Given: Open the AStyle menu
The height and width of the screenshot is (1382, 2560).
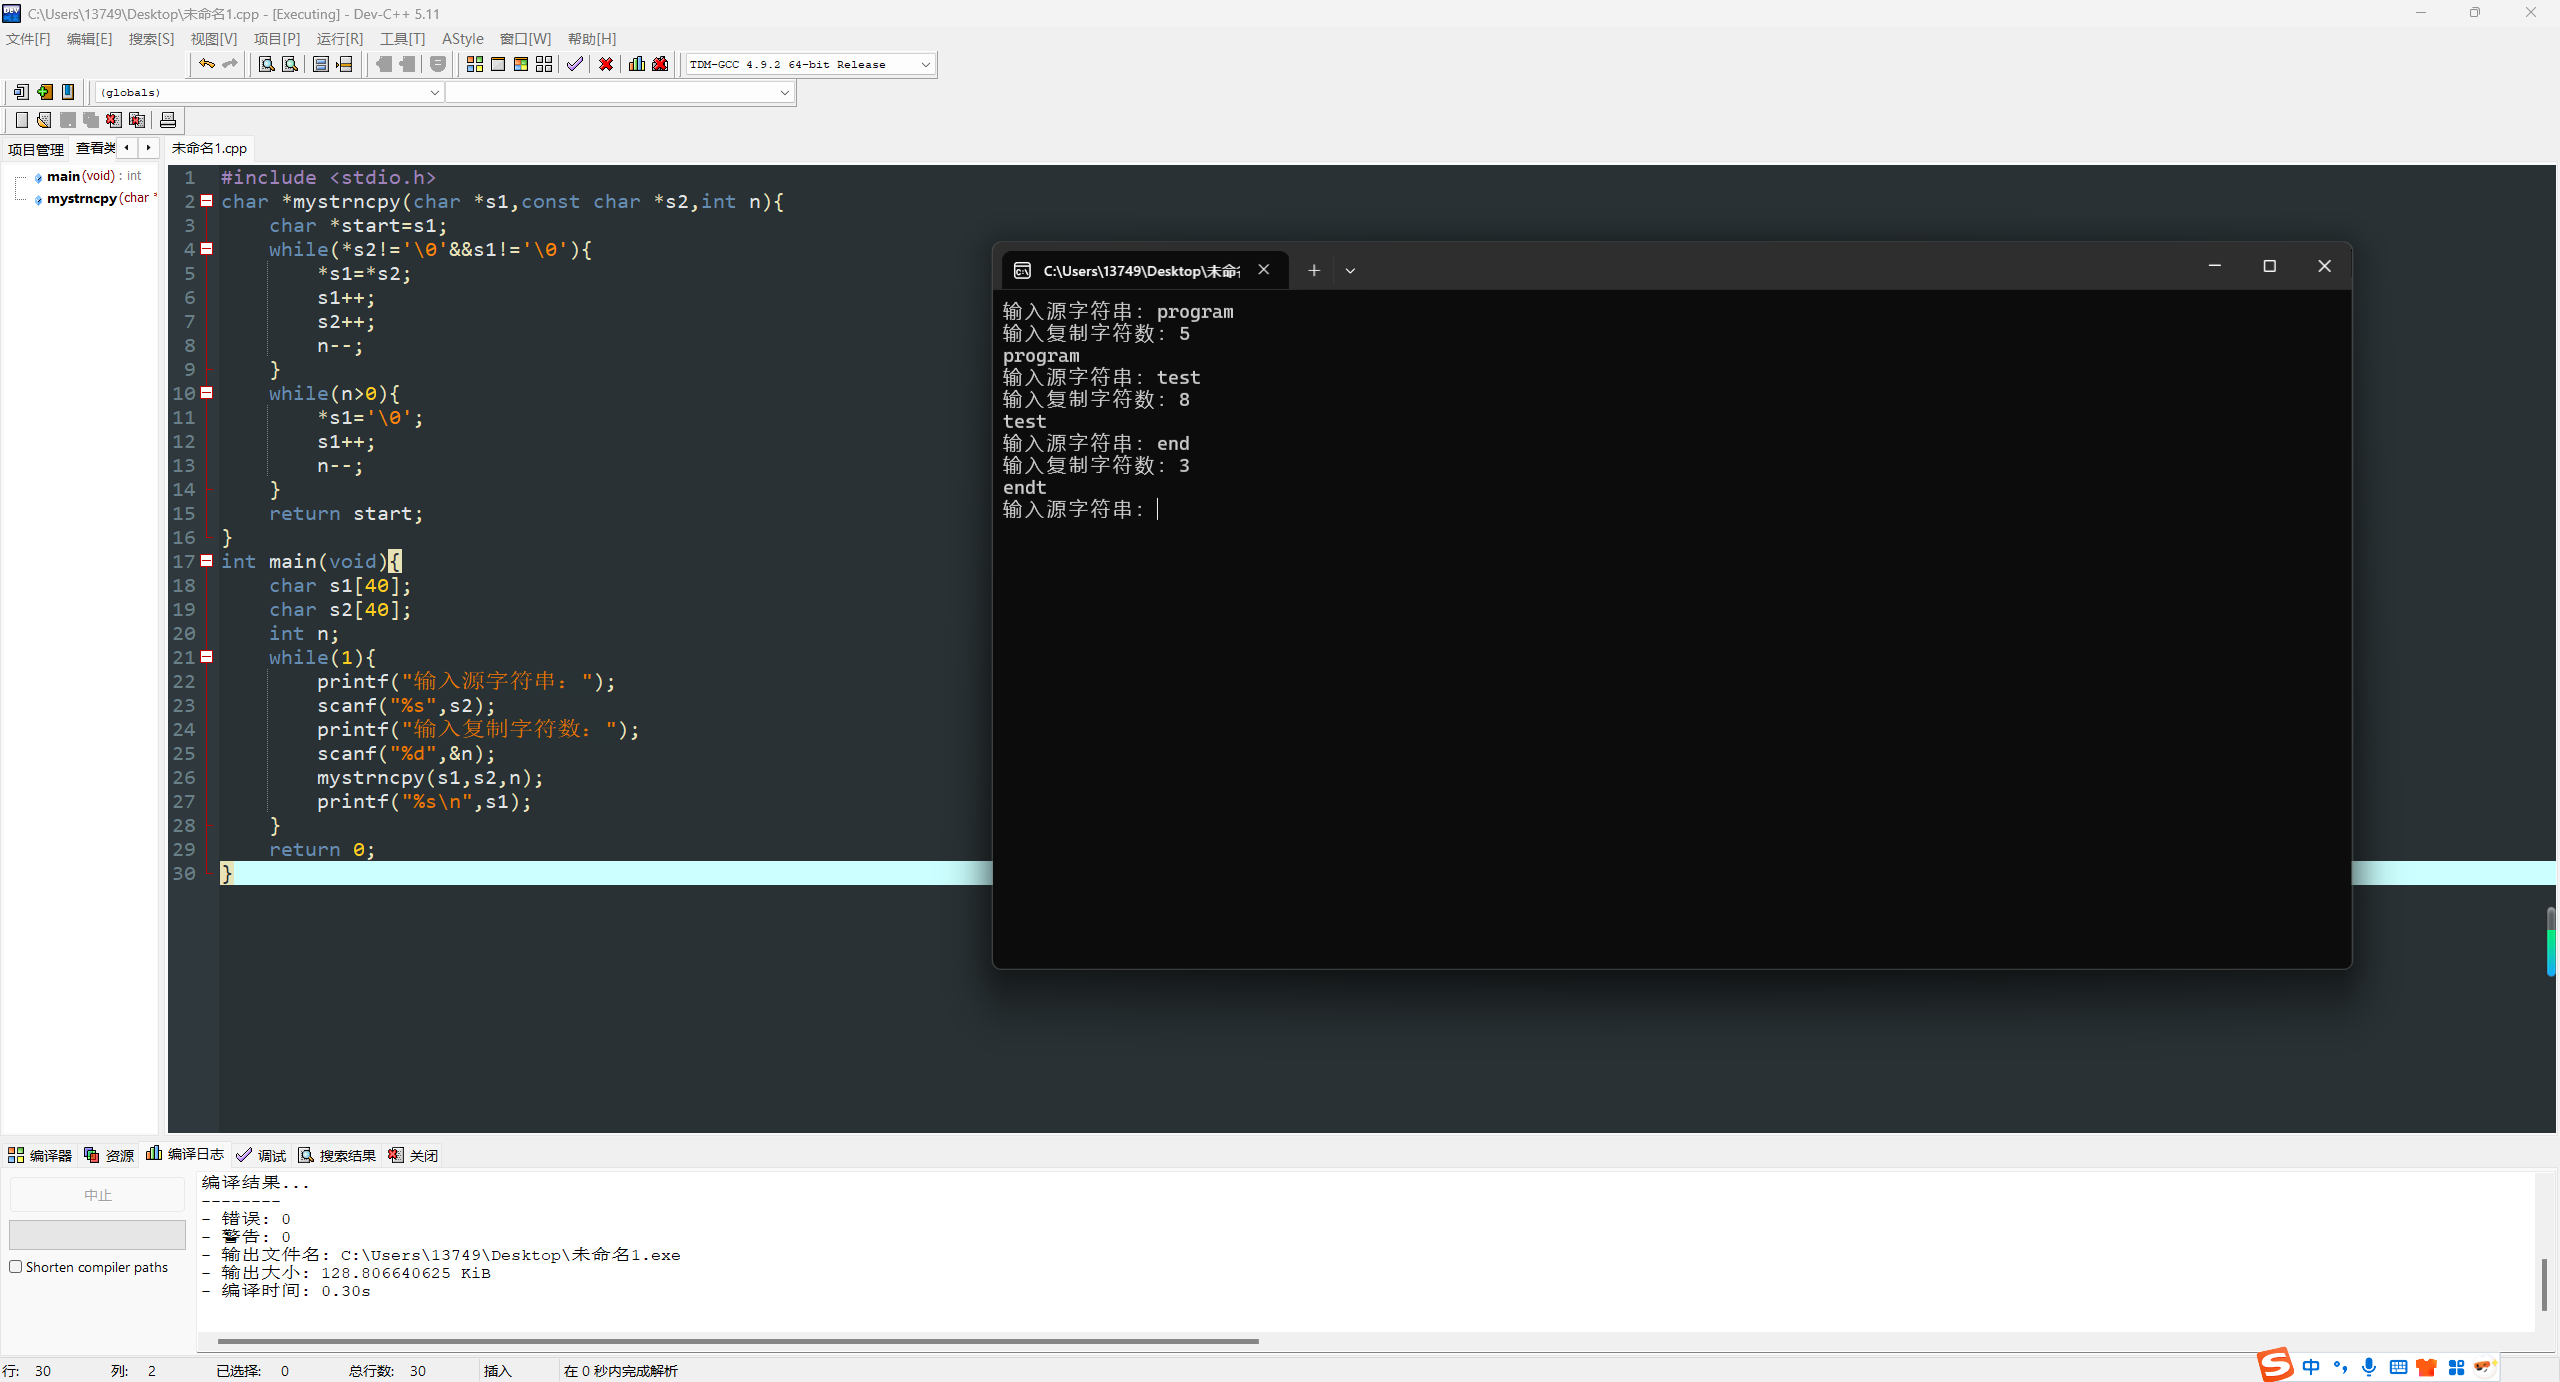Looking at the screenshot, I should tap(462, 38).
